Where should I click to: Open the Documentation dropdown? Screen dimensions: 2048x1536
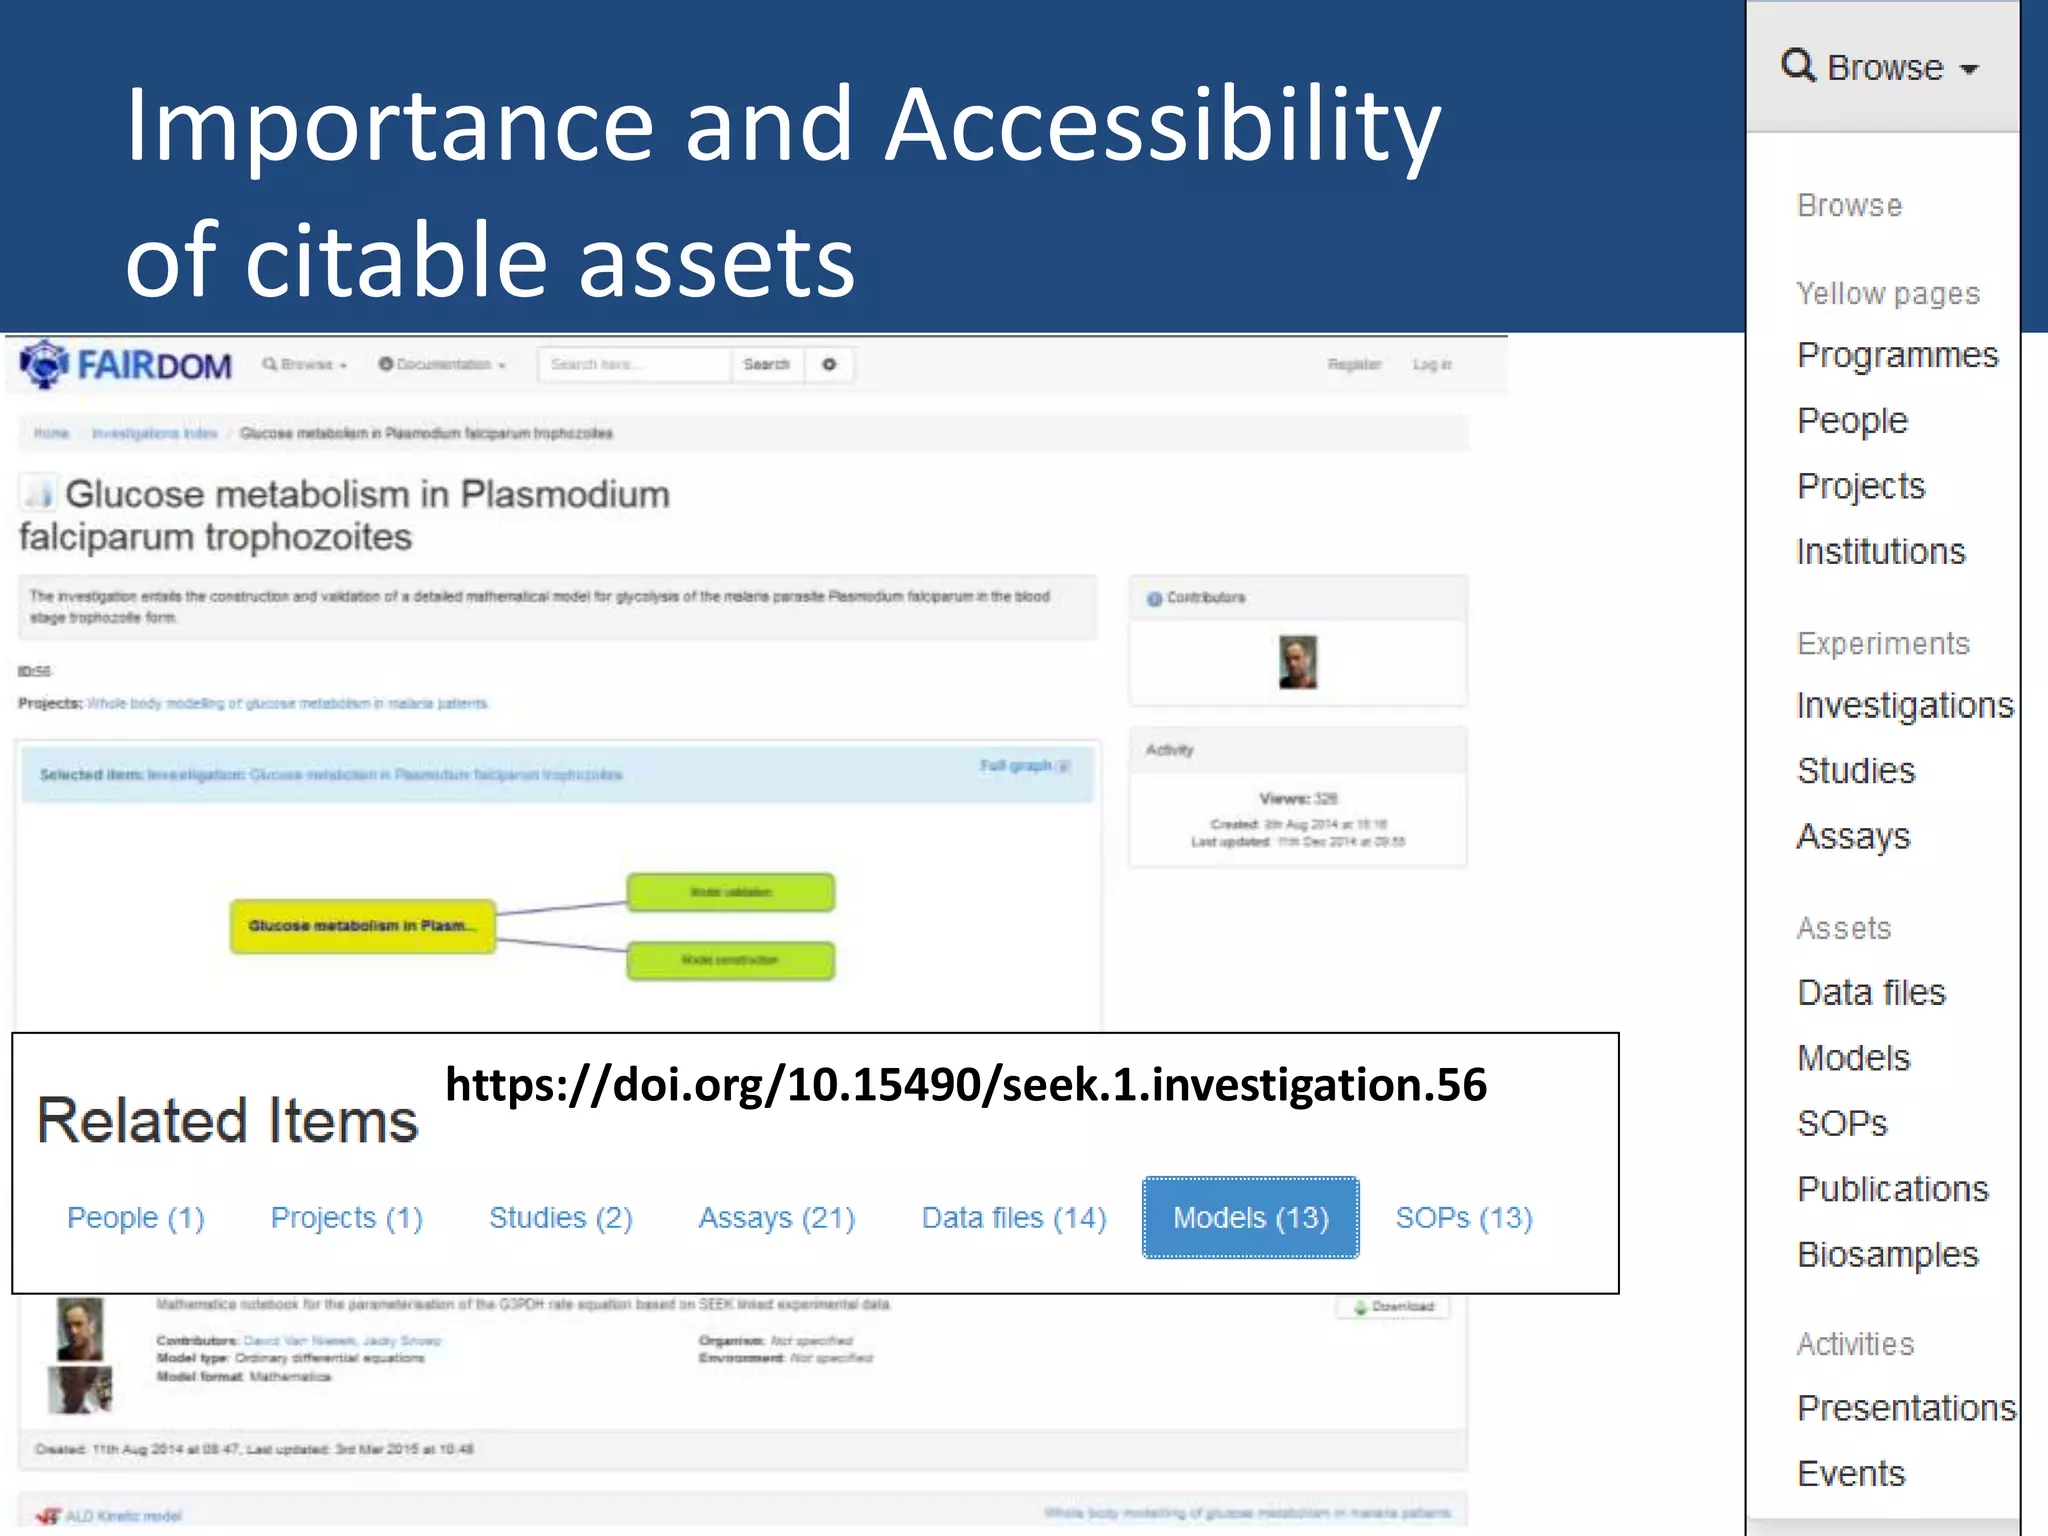tap(442, 364)
